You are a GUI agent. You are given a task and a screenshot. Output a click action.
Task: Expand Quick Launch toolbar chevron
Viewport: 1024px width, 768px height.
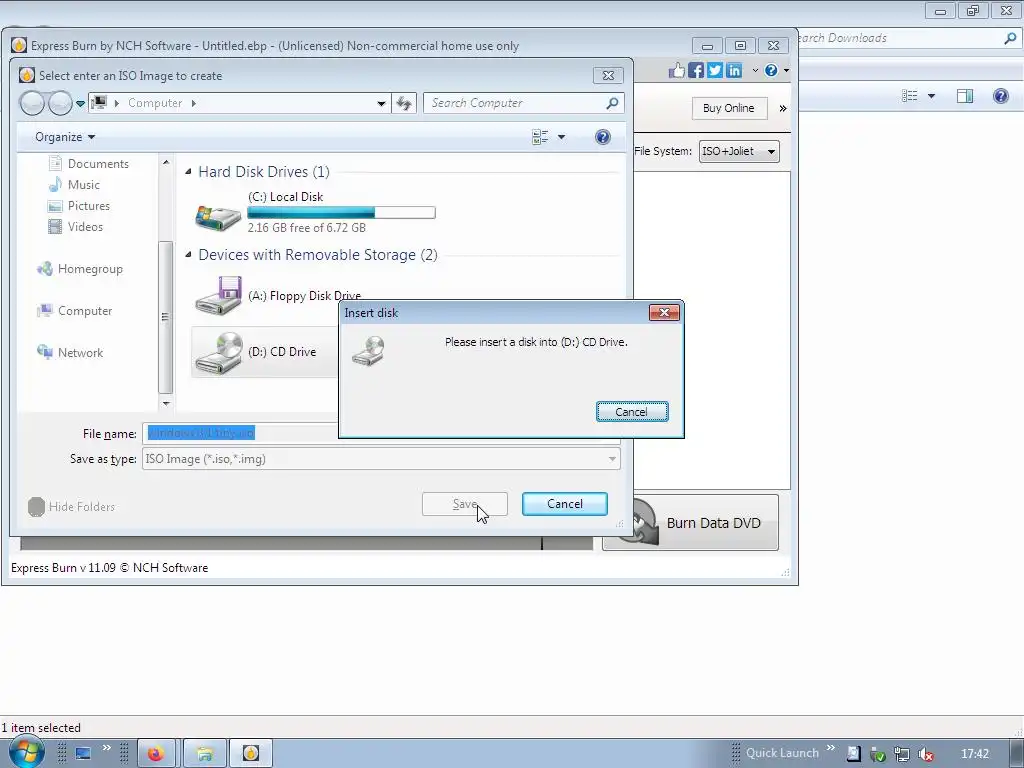[x=831, y=748]
